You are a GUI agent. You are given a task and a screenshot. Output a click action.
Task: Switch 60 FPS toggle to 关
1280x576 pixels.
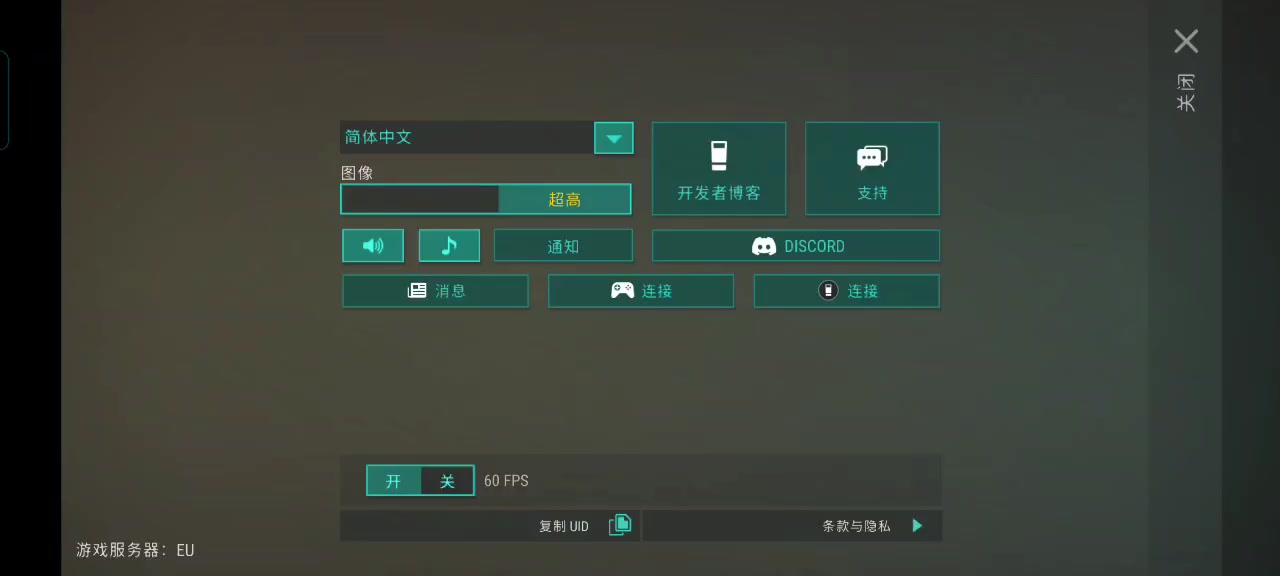[x=447, y=481]
